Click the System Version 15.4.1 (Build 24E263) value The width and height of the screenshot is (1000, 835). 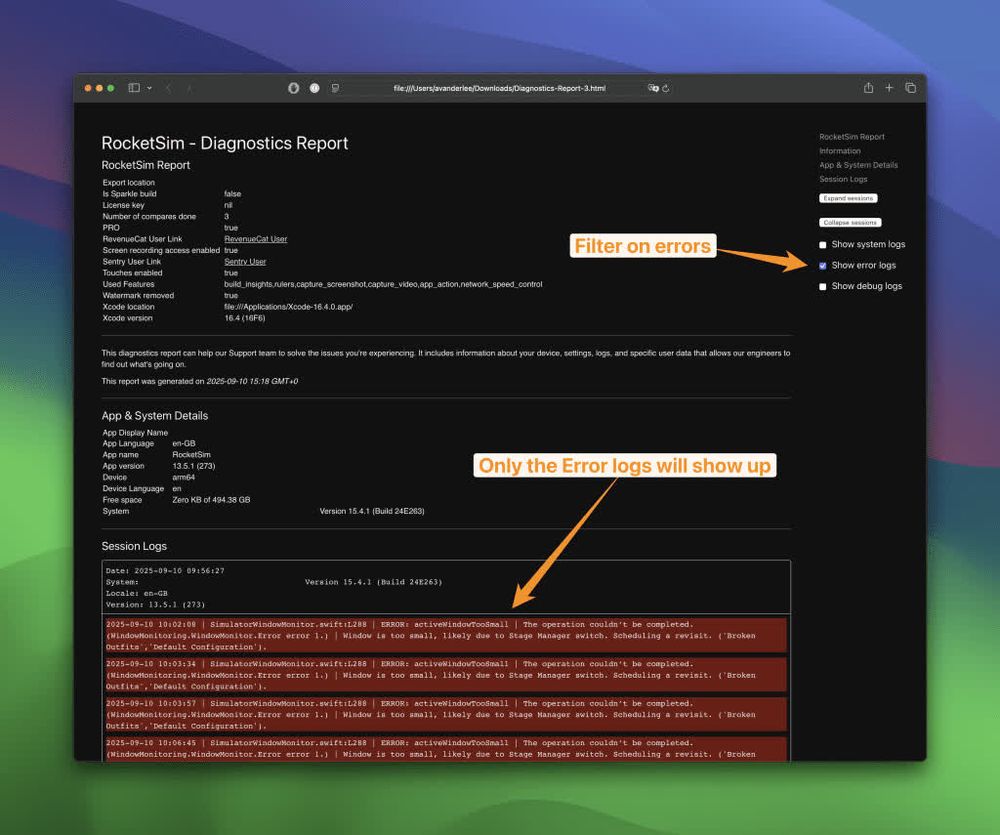372,511
